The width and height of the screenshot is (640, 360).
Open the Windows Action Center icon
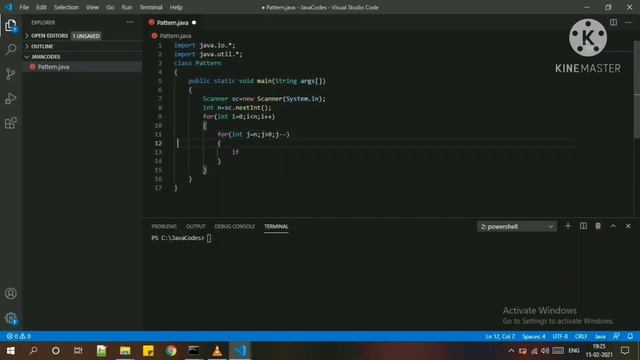625,351
